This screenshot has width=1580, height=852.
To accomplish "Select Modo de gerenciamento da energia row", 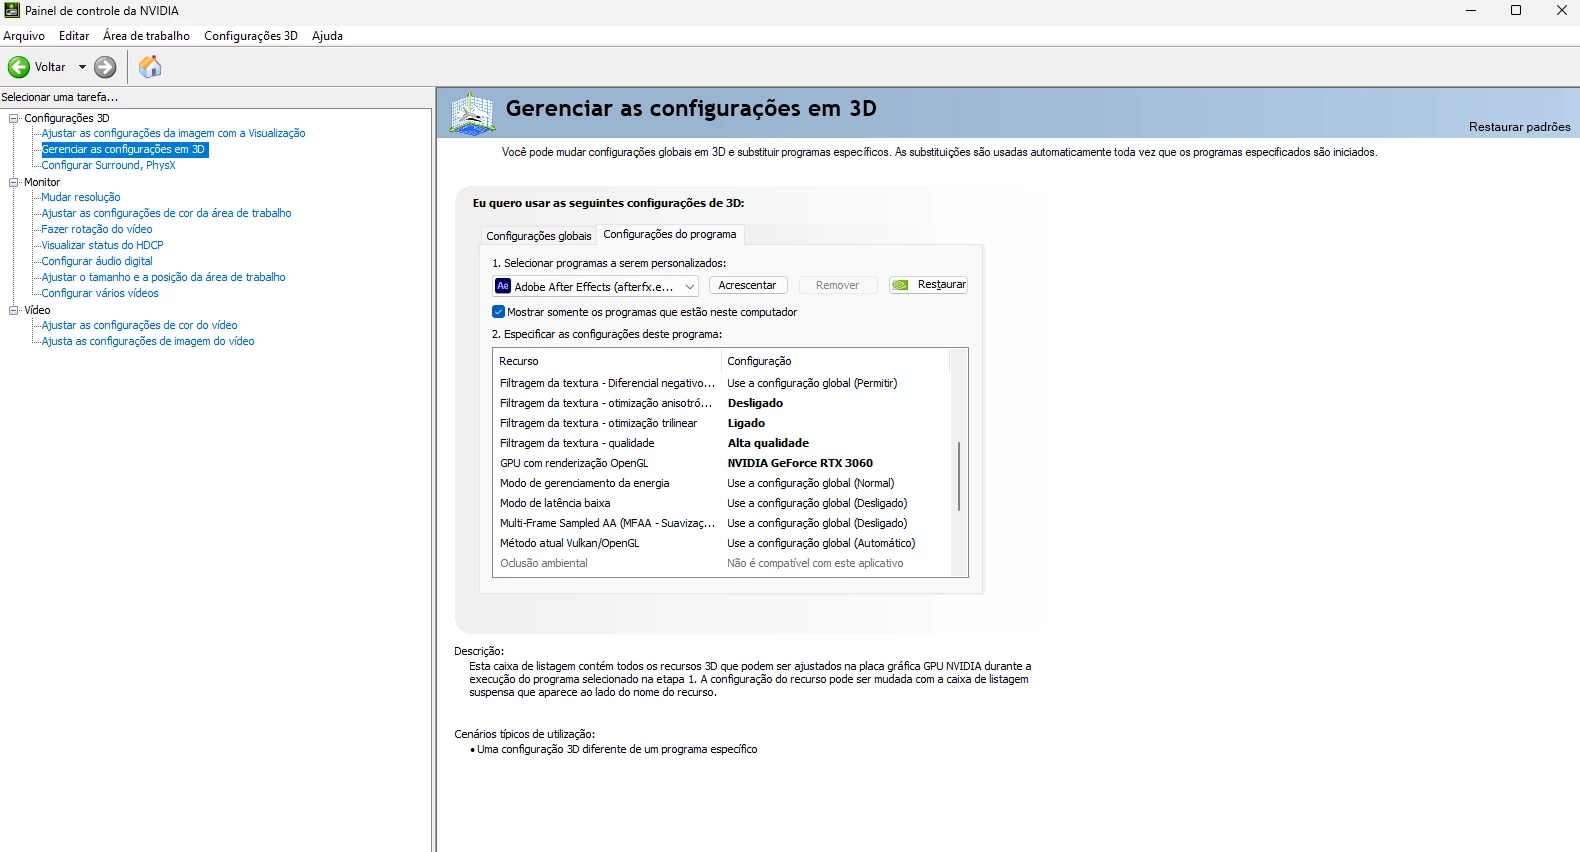I will (721, 483).
